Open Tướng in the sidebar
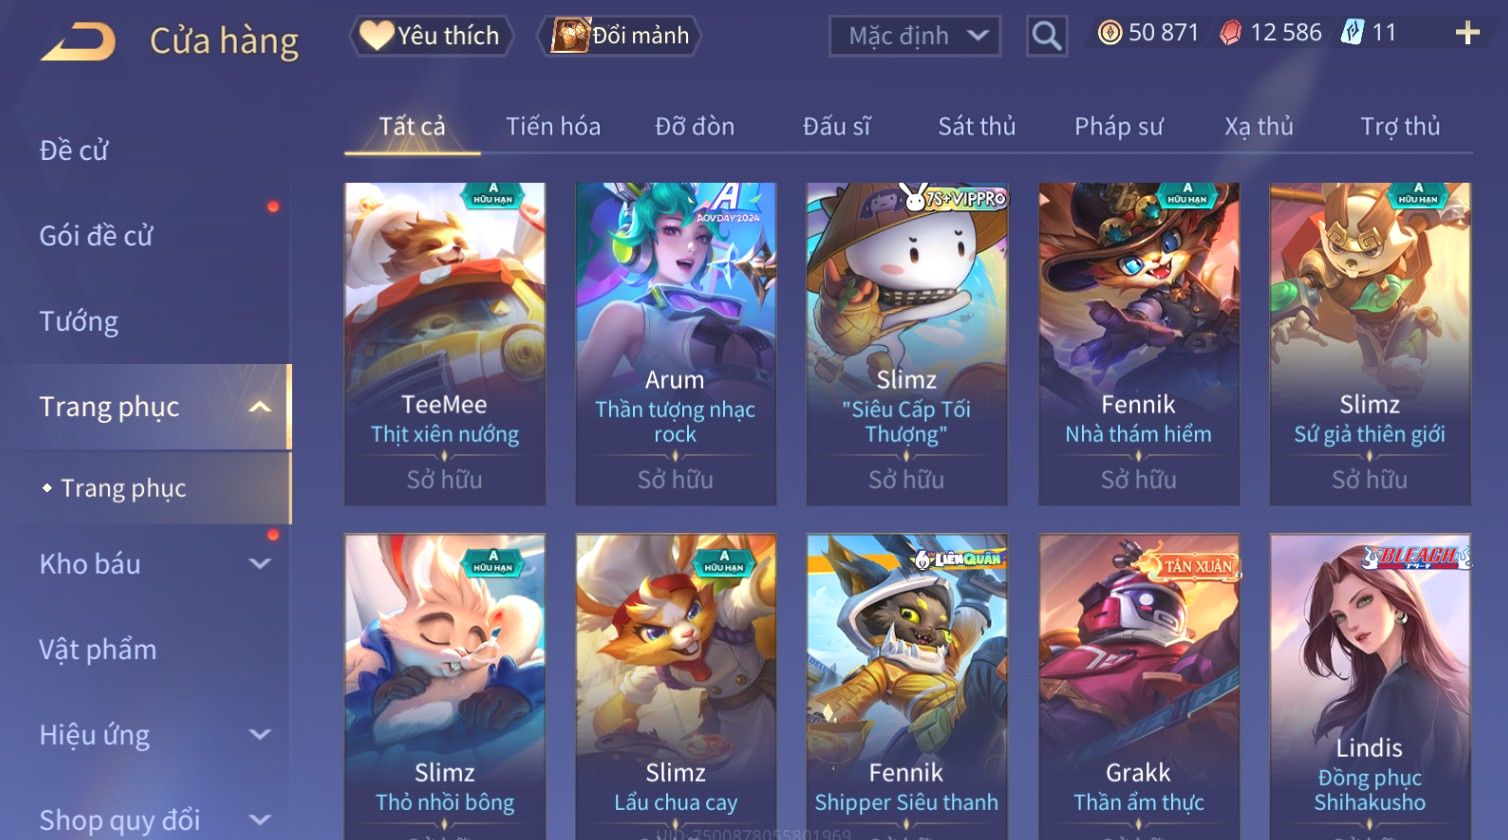 pos(79,321)
